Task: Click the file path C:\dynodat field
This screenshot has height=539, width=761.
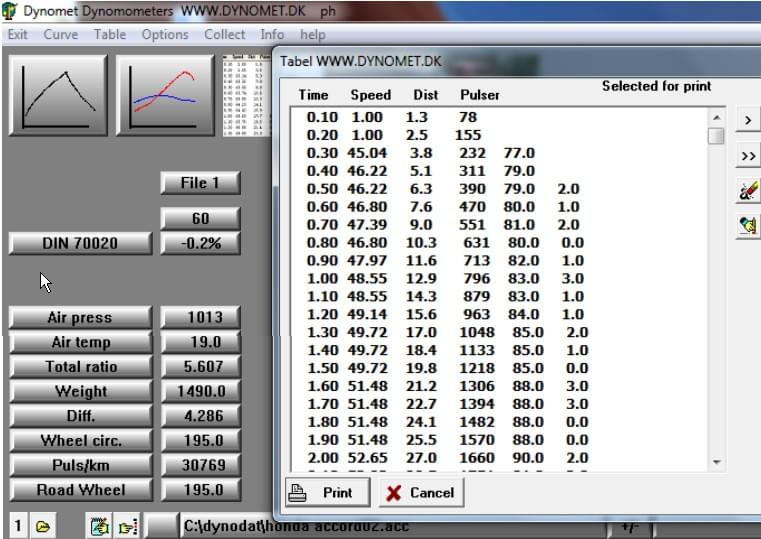Action: [x=393, y=527]
